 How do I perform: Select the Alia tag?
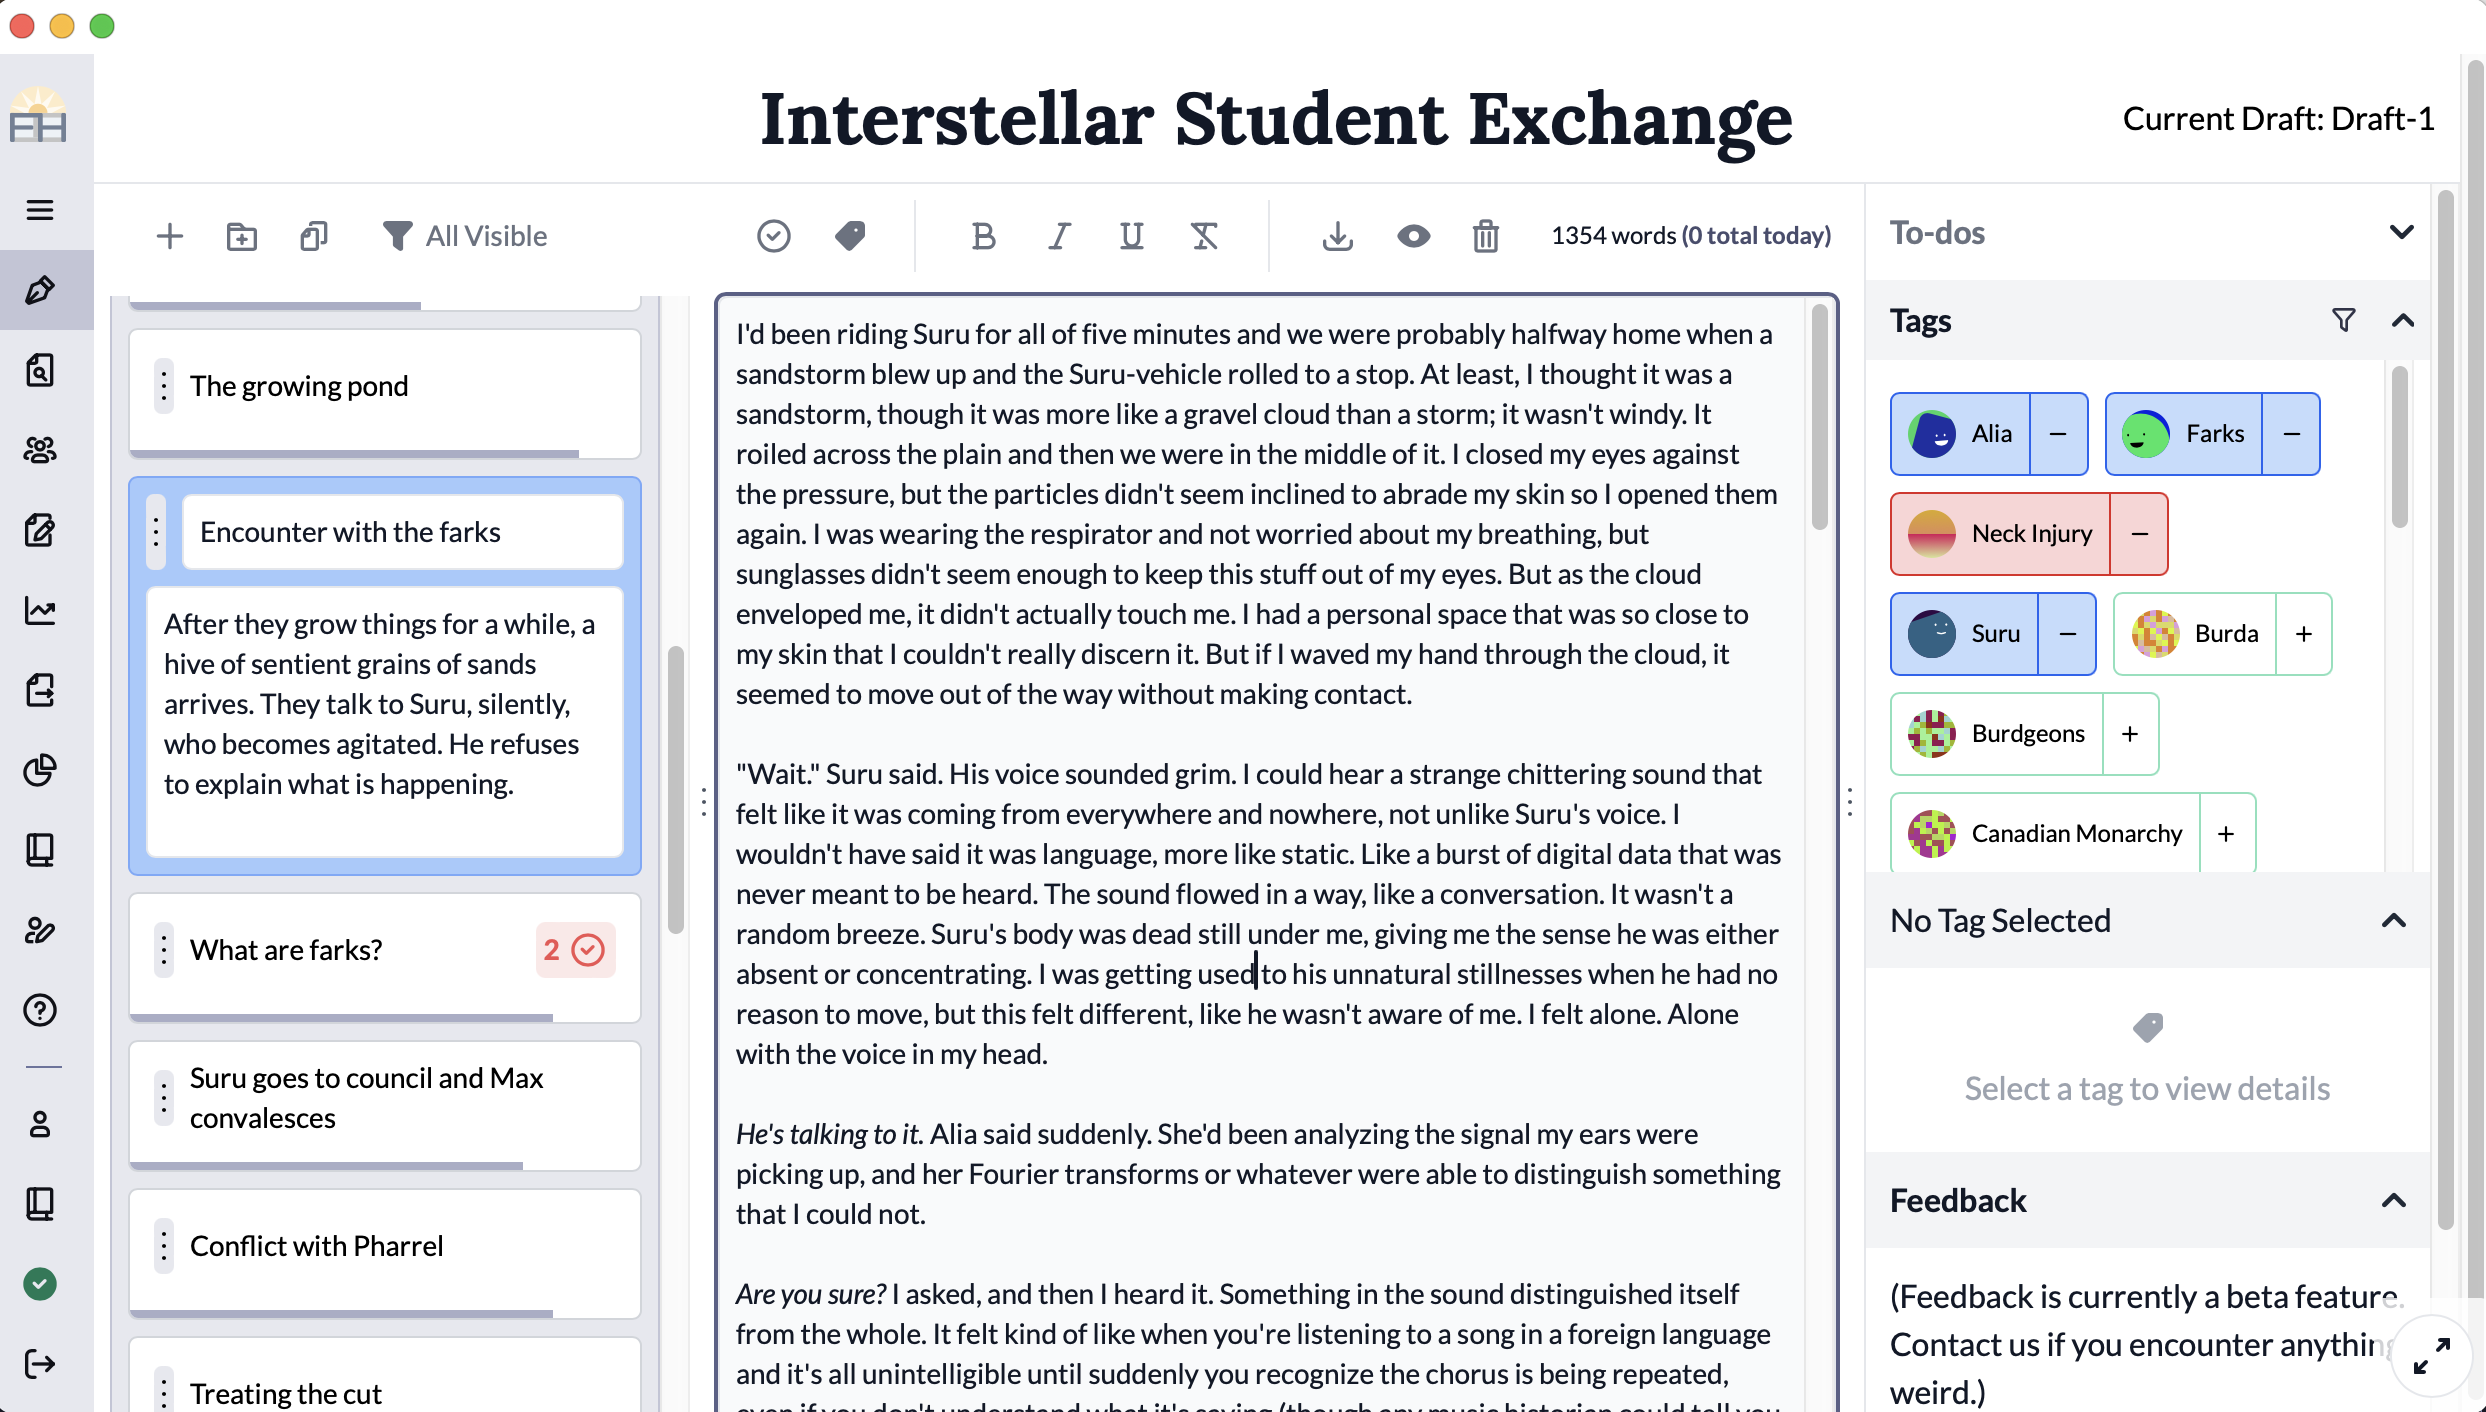1960,434
